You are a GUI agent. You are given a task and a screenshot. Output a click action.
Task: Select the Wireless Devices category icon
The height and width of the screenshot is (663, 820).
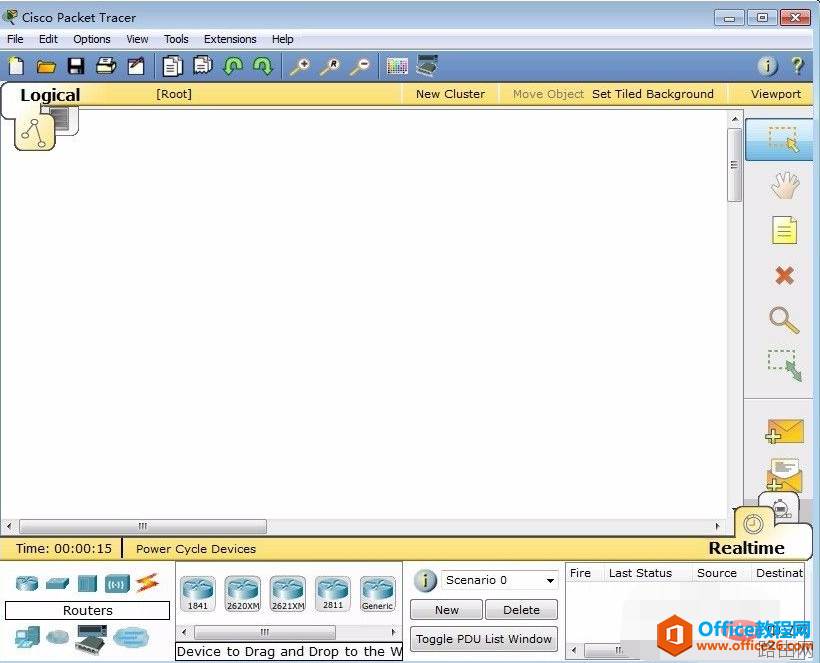pos(117,584)
